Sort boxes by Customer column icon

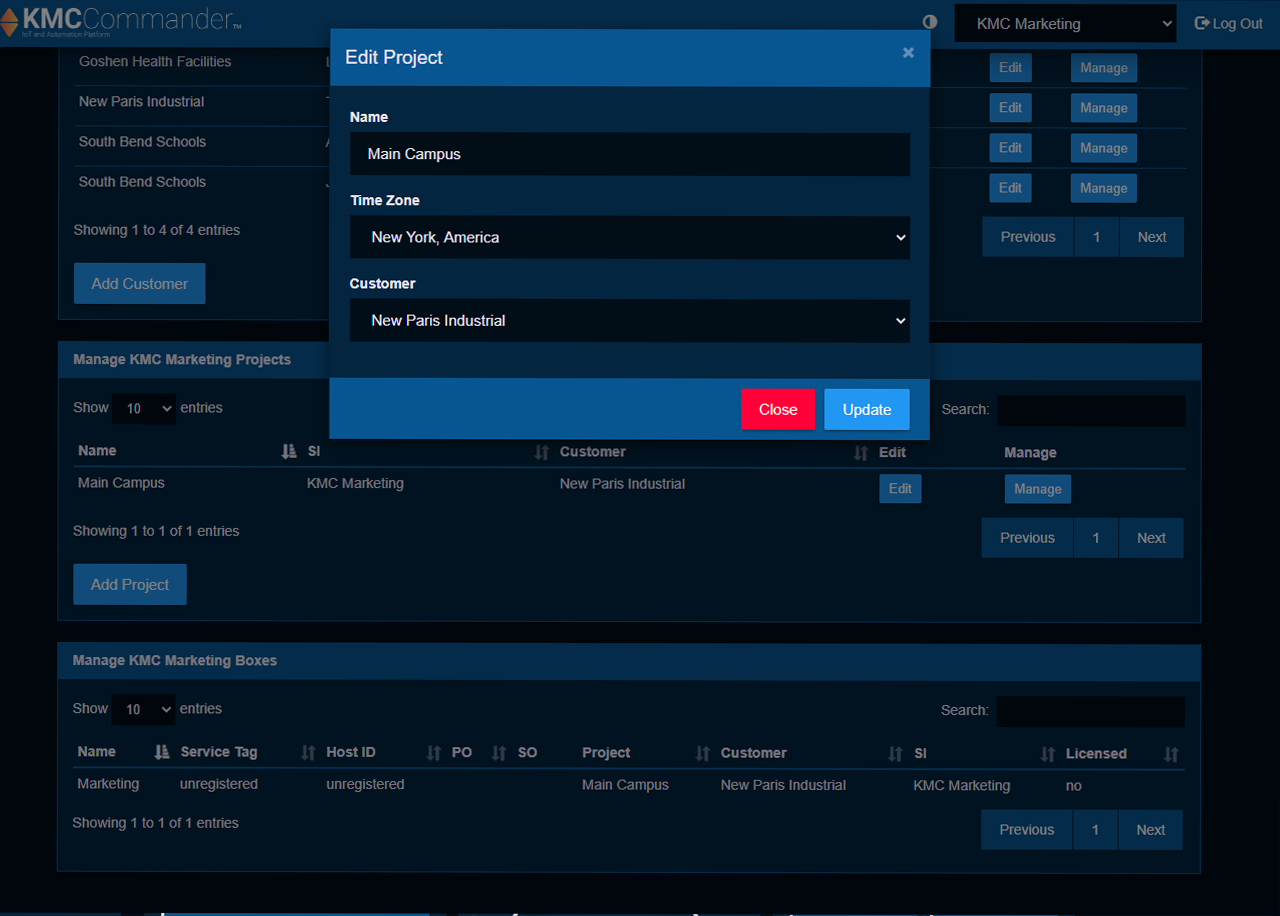click(x=896, y=753)
